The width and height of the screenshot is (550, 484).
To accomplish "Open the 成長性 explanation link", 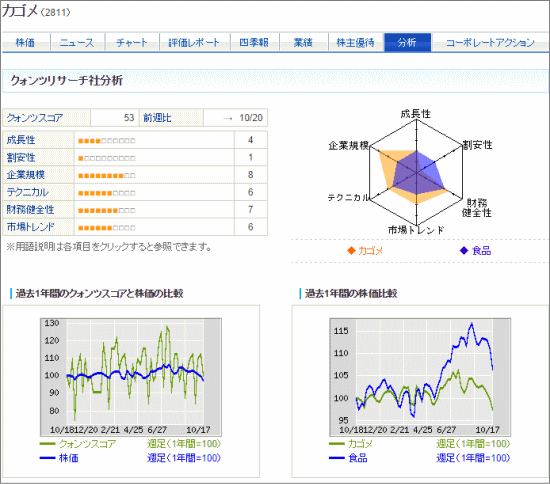I will point(21,140).
